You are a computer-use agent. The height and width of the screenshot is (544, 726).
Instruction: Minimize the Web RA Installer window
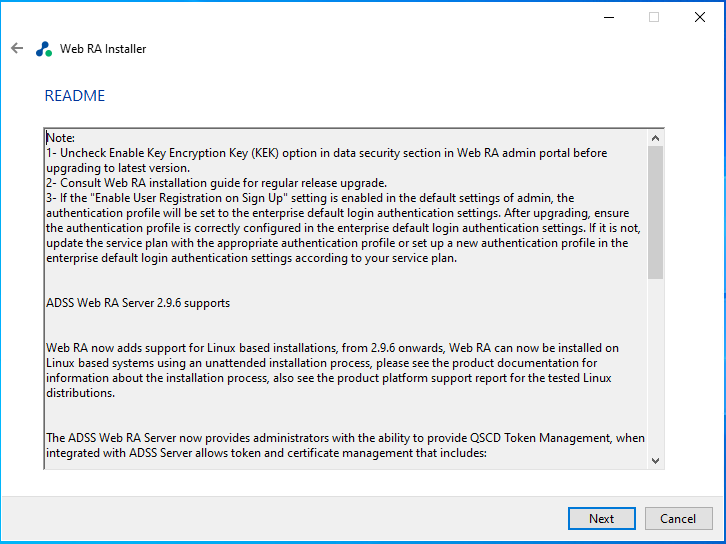coord(608,17)
